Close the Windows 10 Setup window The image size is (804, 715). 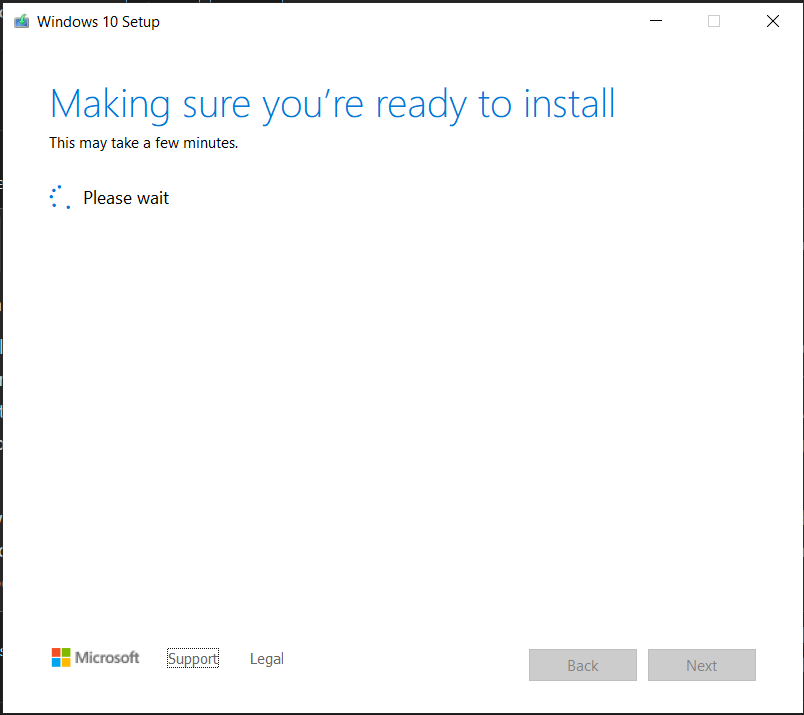tap(773, 21)
